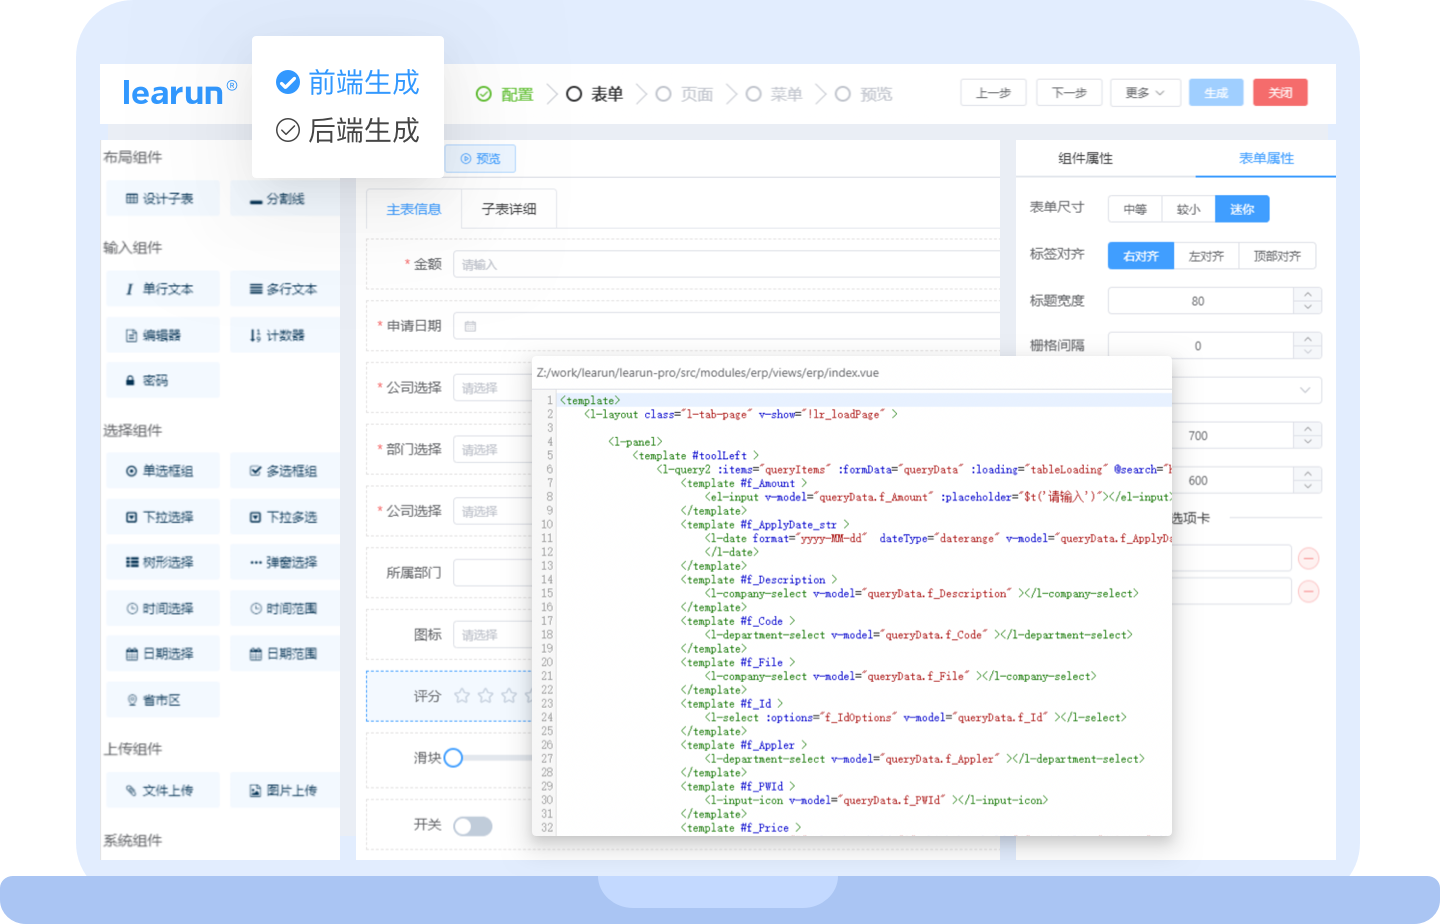Viewport: 1440px width, 924px height.
Task: Click the red remove icon beside first tab option
Action: click(1308, 558)
